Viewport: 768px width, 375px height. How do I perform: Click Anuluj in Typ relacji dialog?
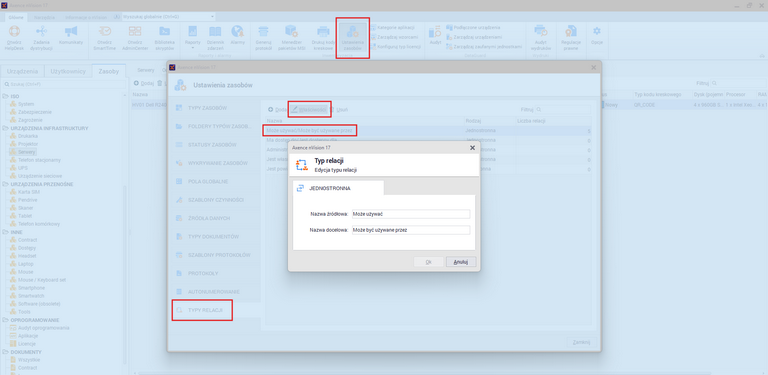click(461, 262)
